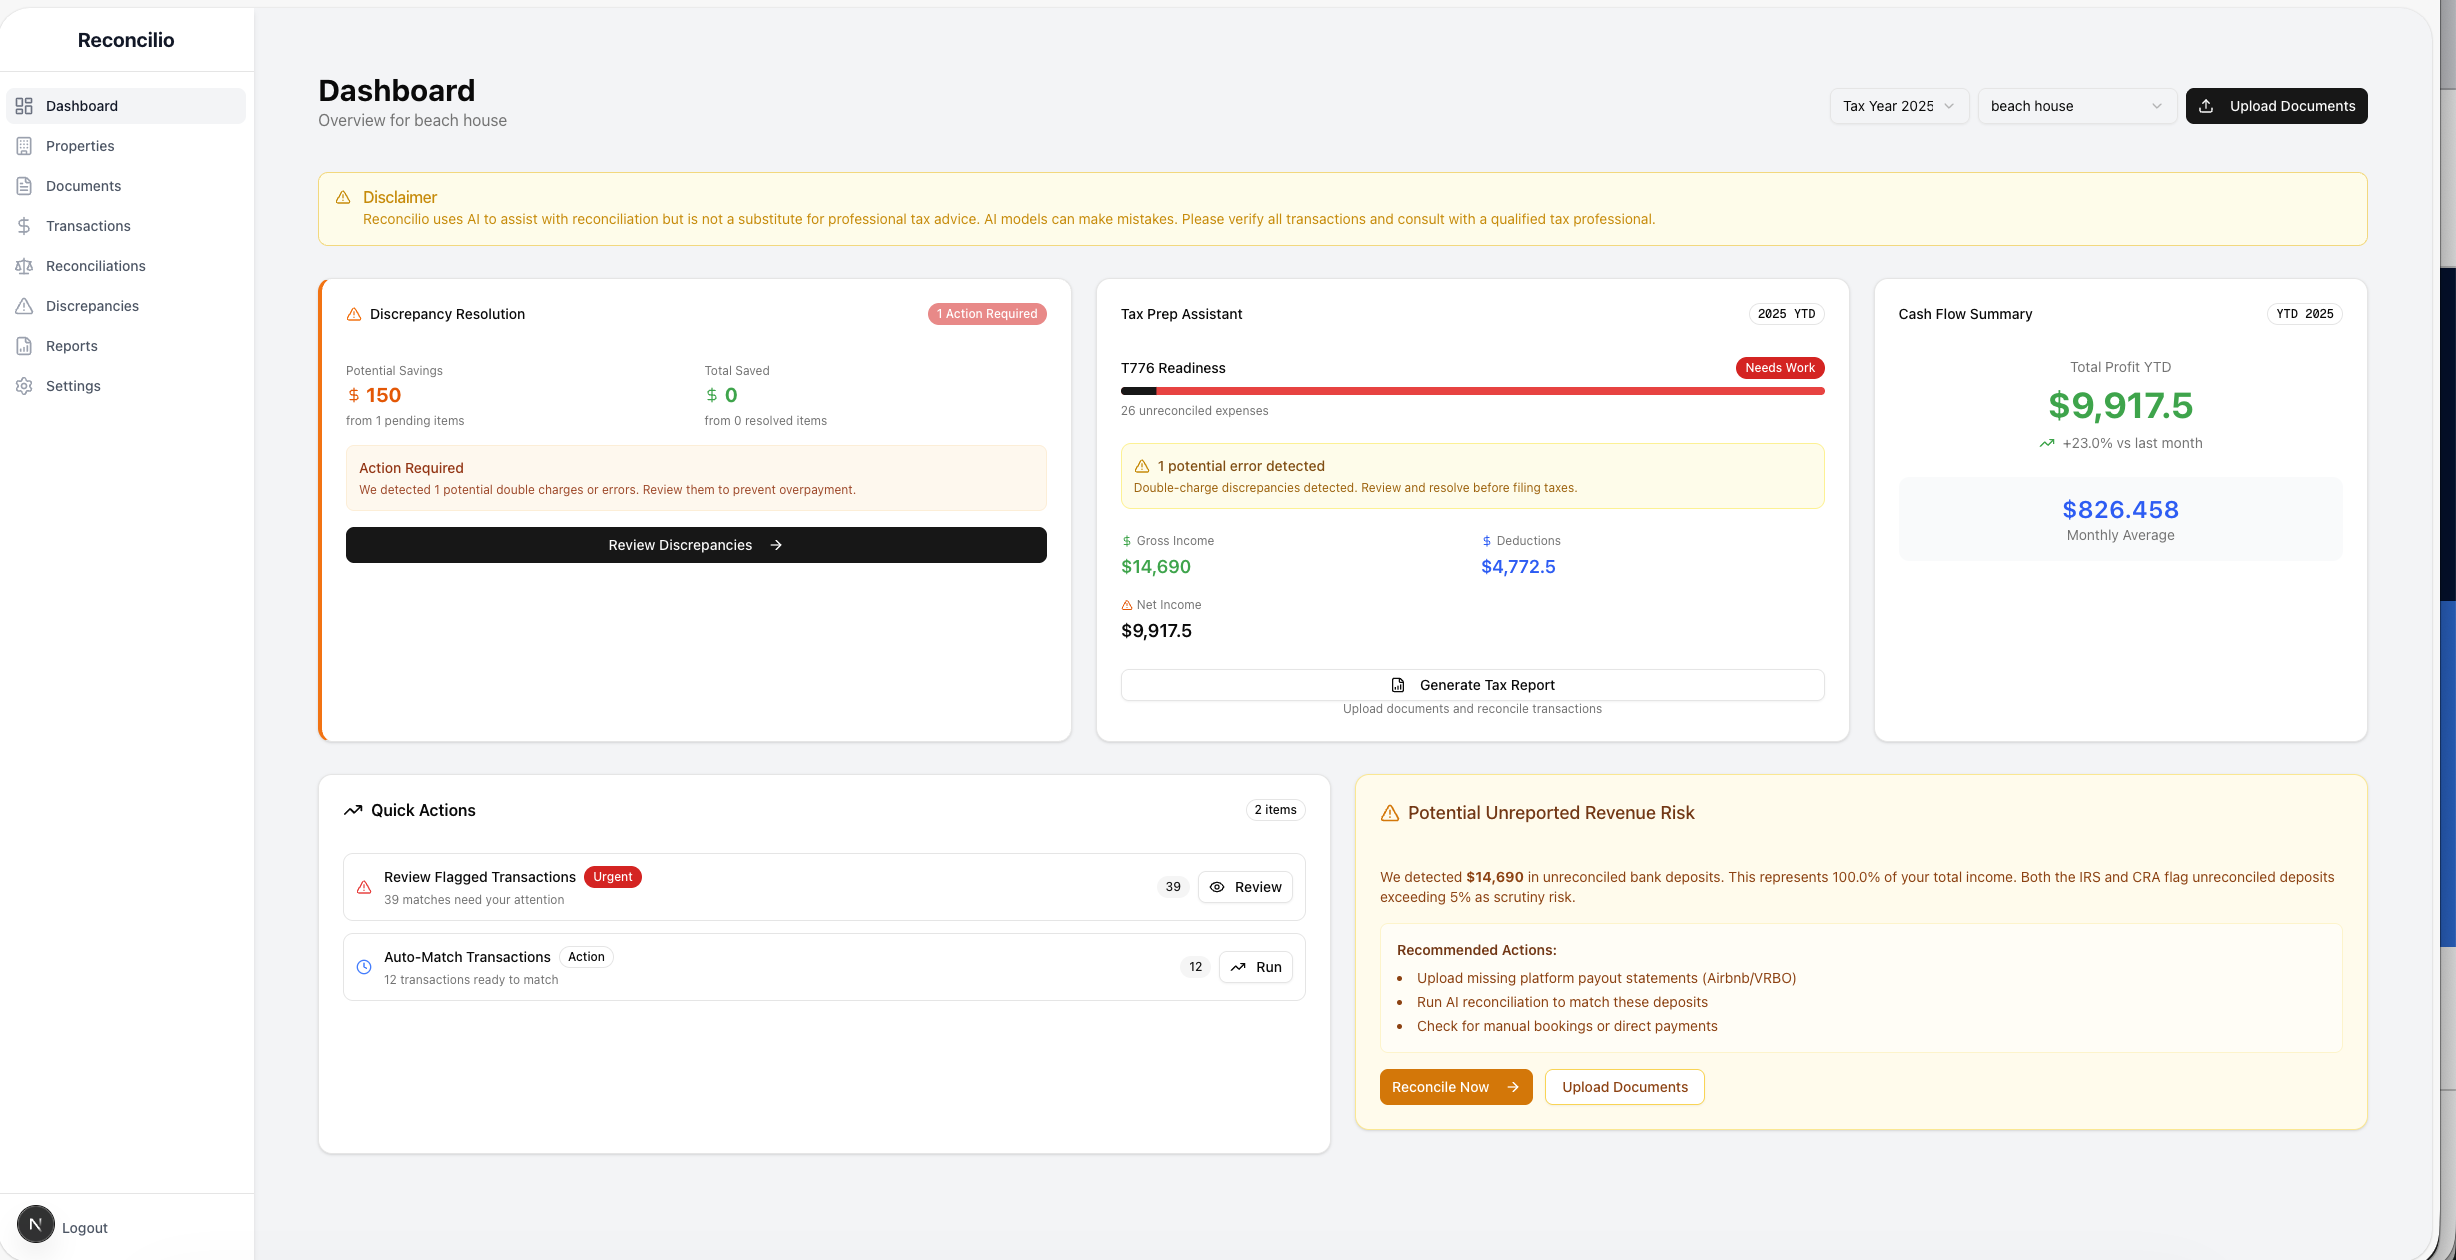Click the arrow icon in Review Discrepancies
2456x1260 pixels.
pos(776,545)
